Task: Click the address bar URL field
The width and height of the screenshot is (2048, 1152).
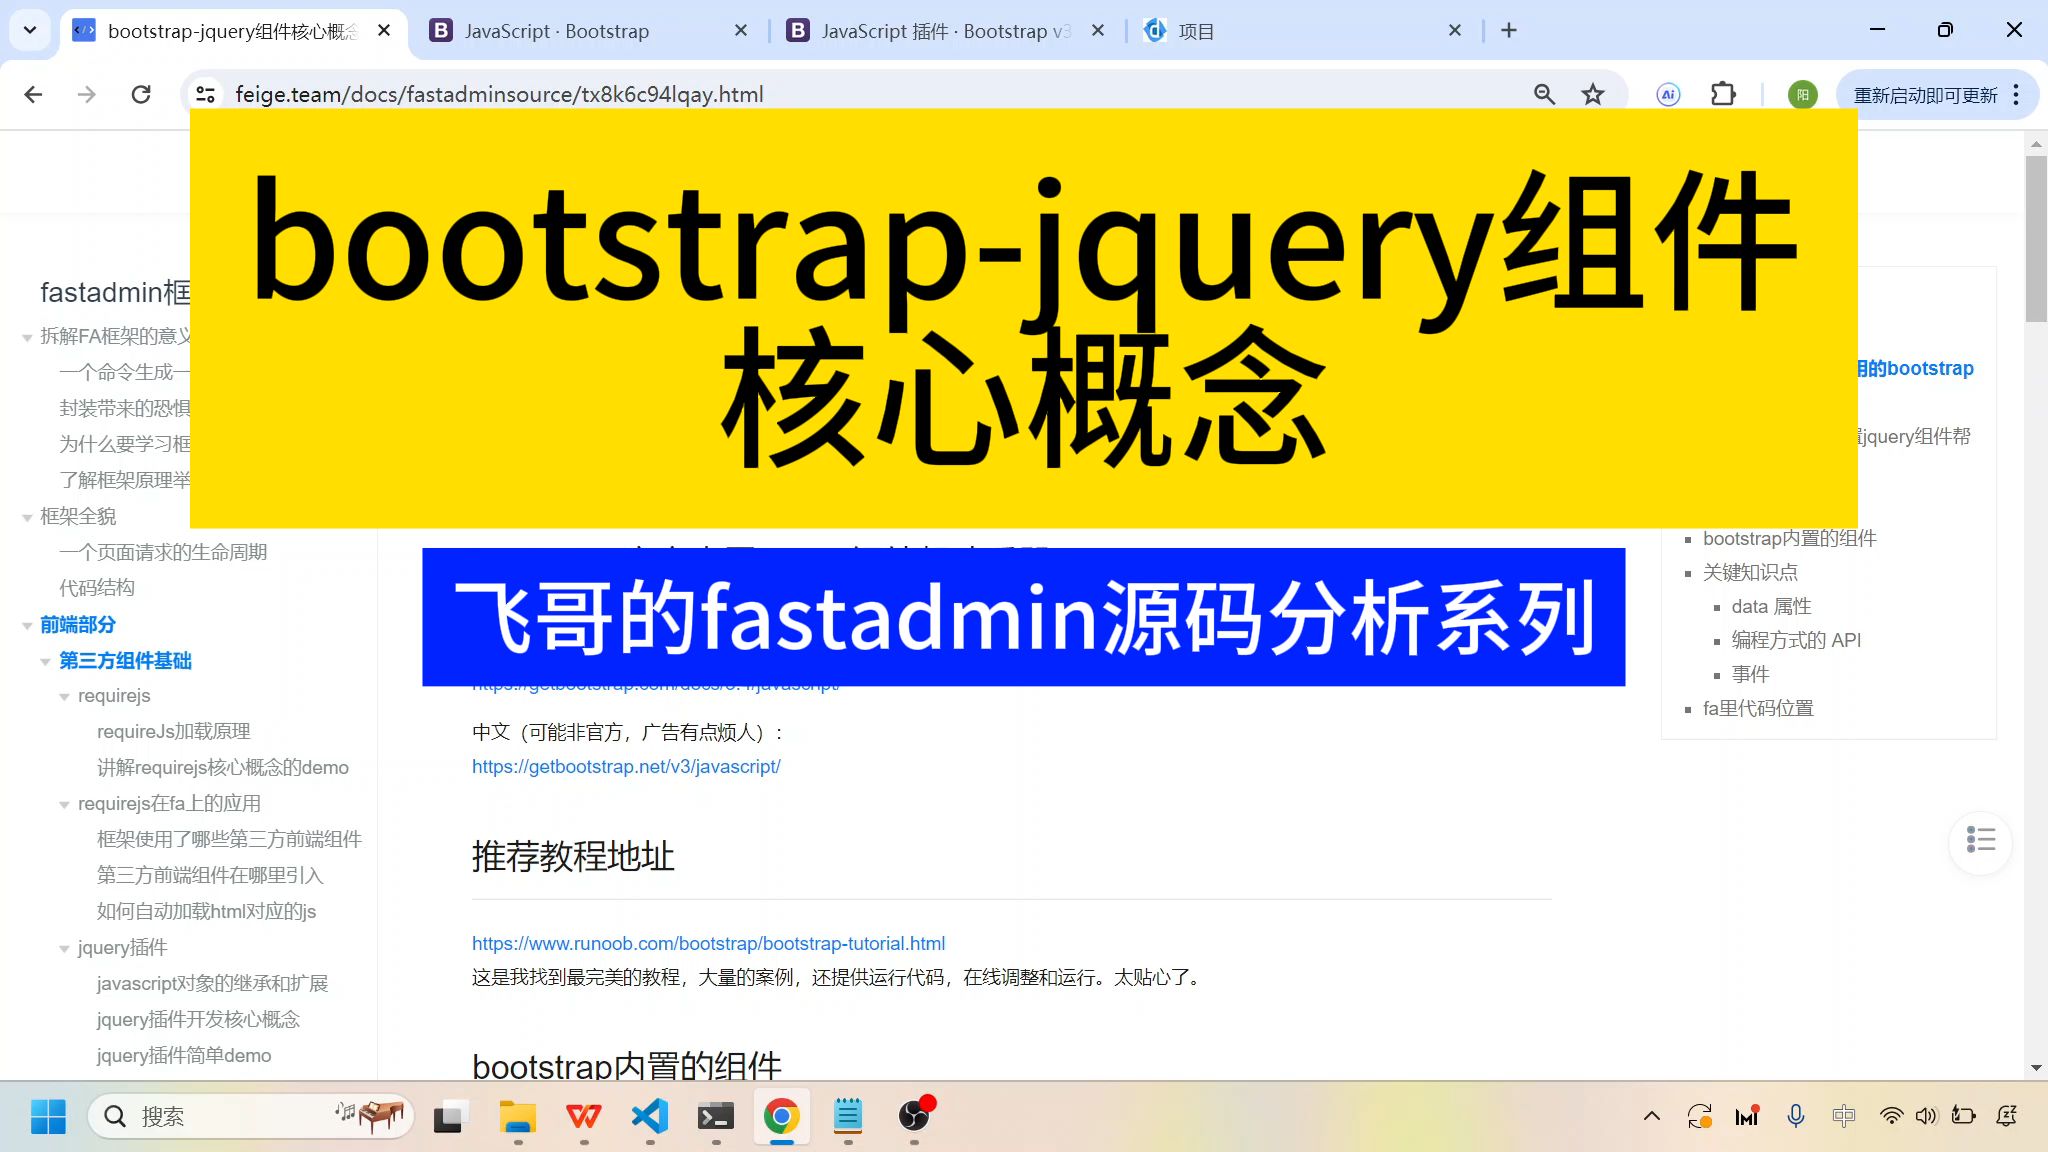Action: tap(870, 94)
